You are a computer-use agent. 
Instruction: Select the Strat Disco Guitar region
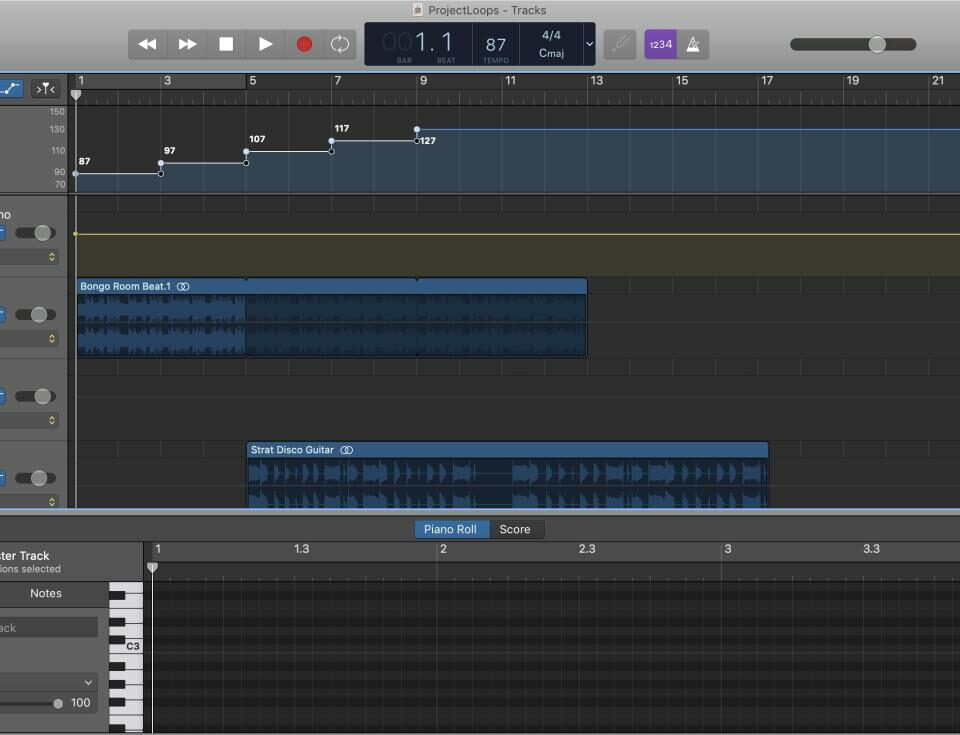point(507,475)
